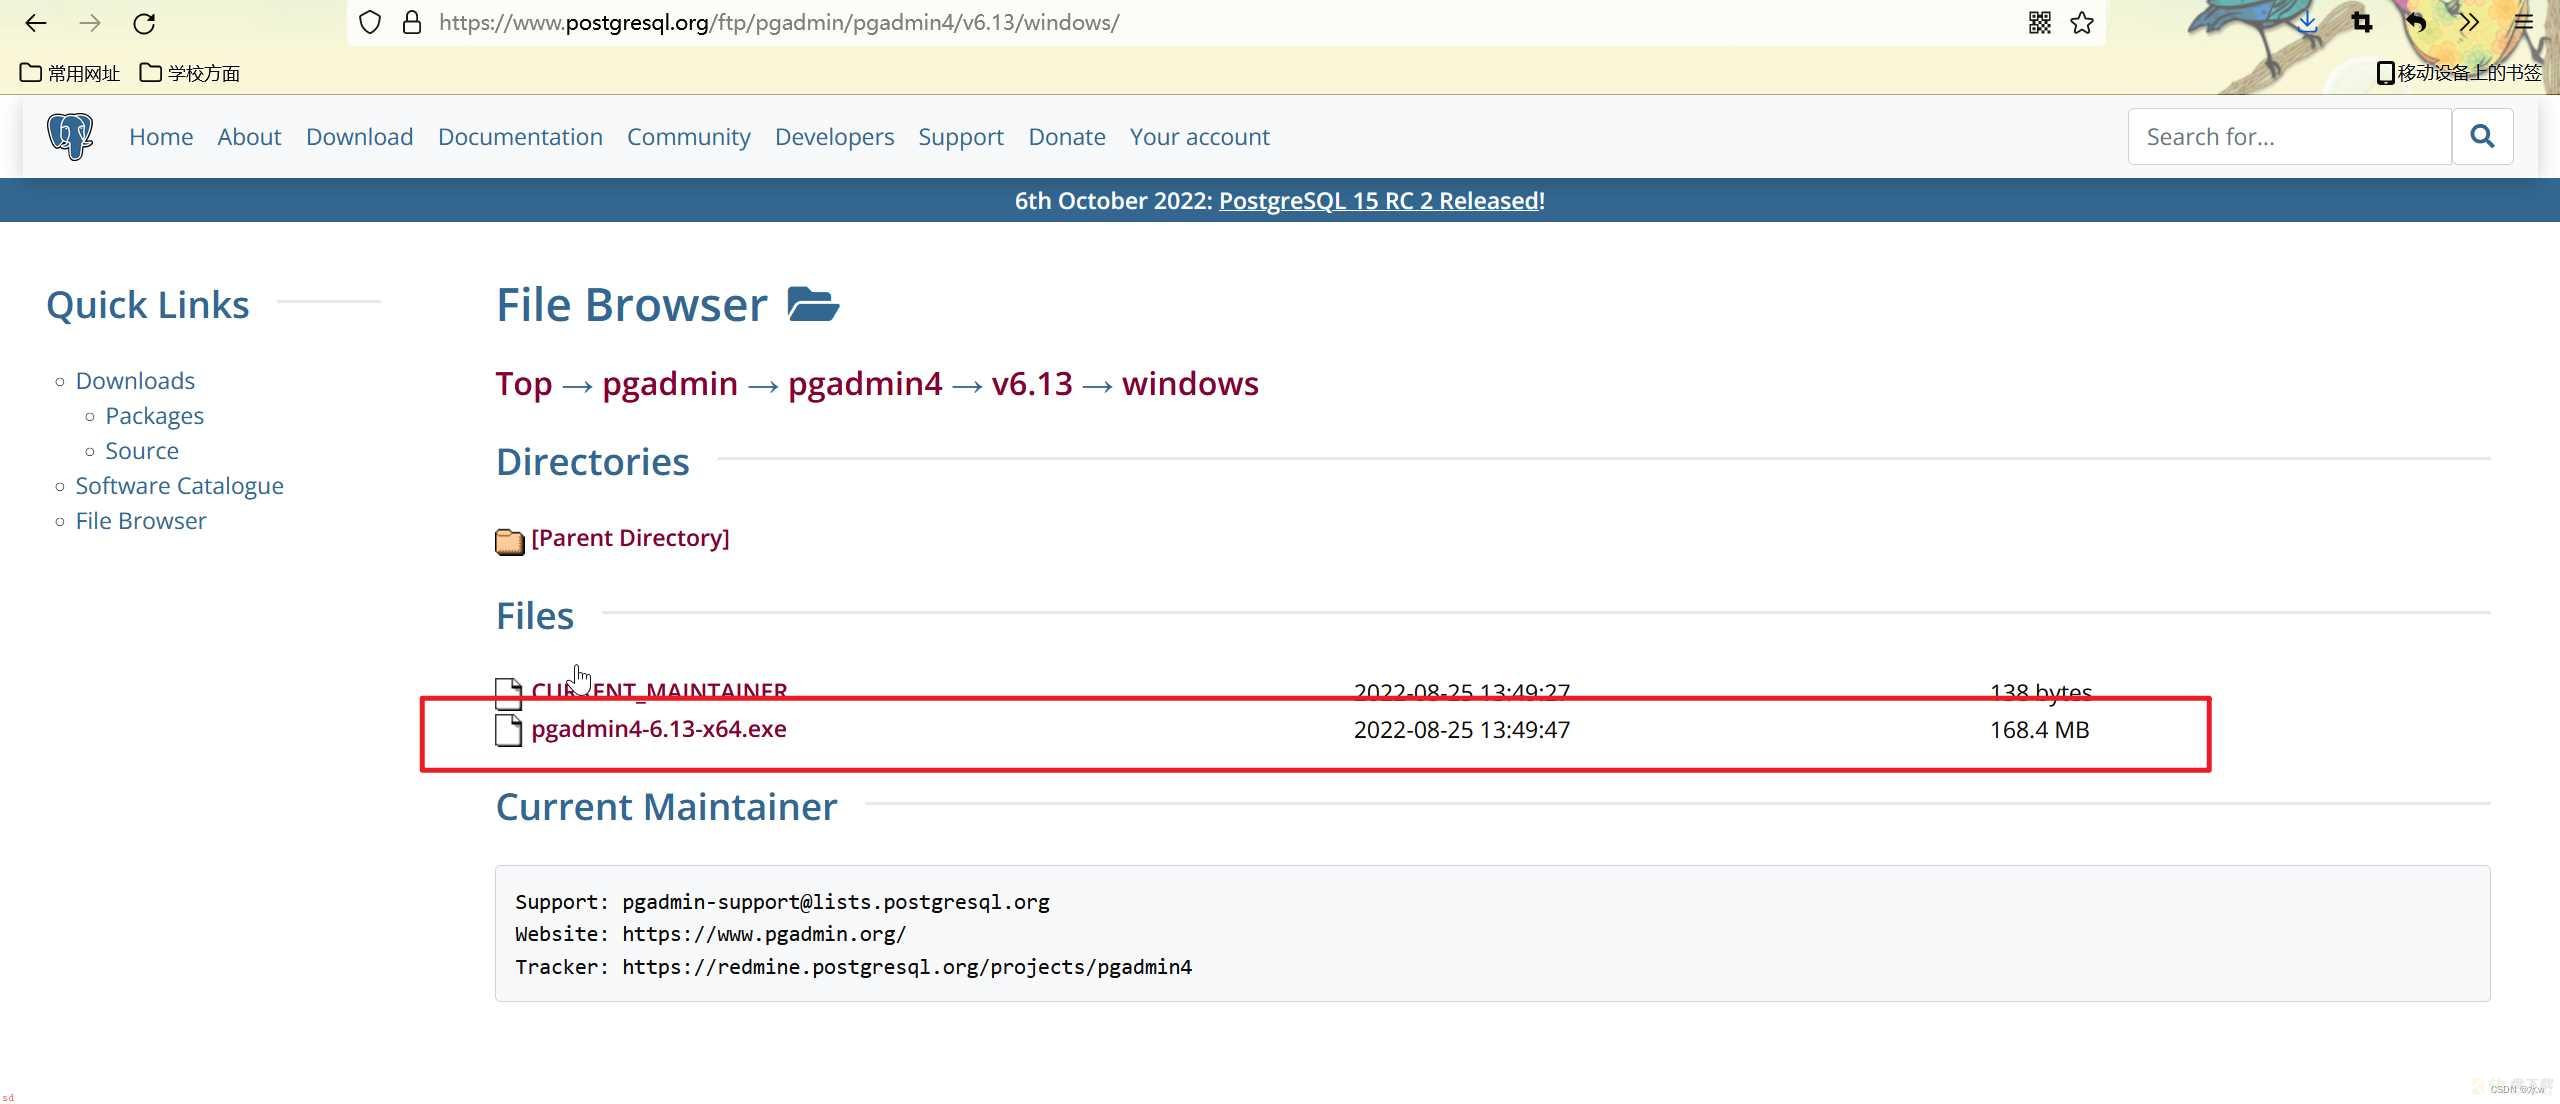Open the Support menu item
2560x1104 pixels.
[x=961, y=137]
